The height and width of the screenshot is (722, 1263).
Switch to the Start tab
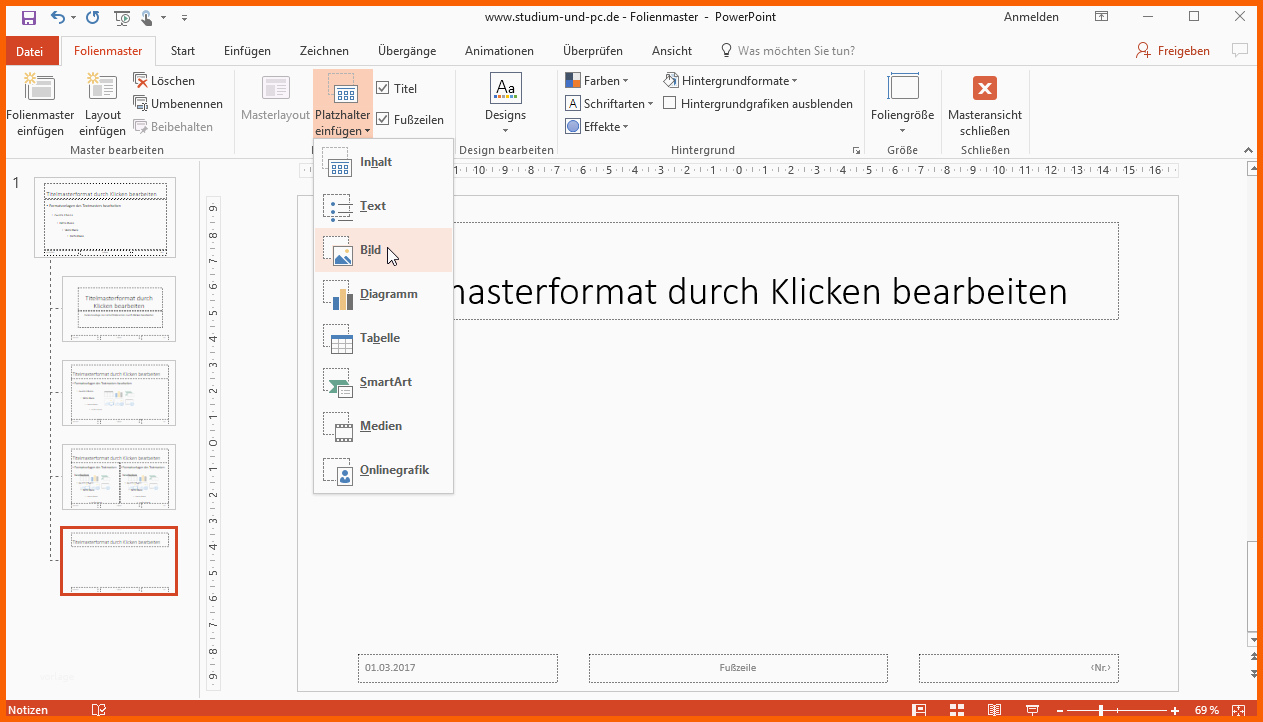coord(183,51)
